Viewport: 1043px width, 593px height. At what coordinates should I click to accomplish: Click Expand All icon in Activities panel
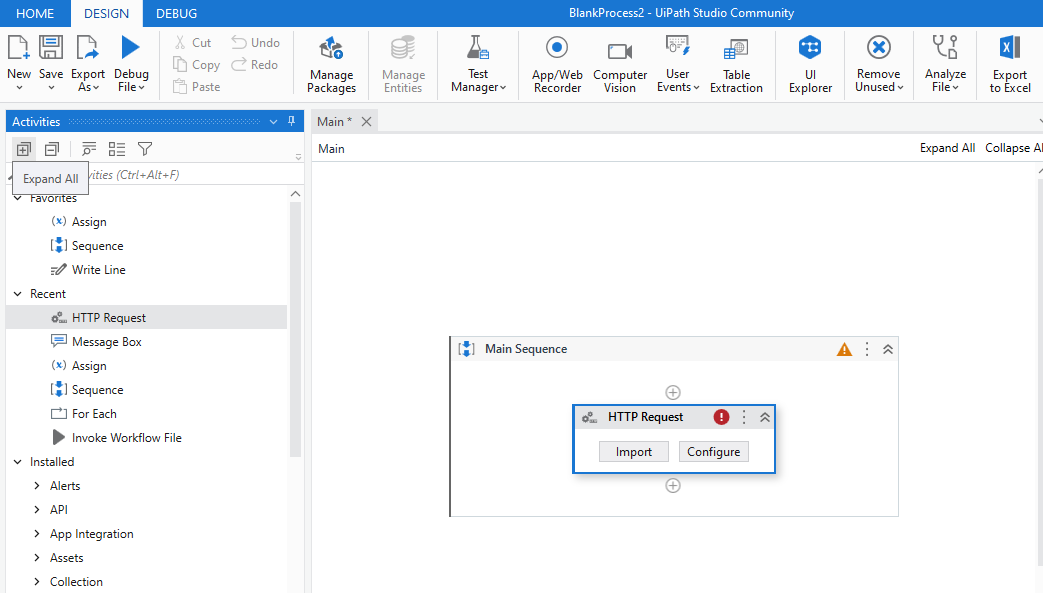(24, 149)
